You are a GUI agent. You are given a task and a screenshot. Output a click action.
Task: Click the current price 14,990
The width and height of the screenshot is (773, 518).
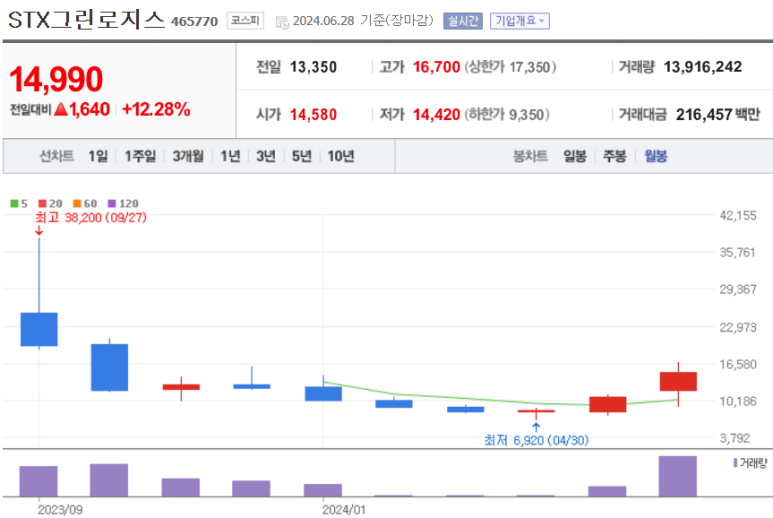[56, 79]
